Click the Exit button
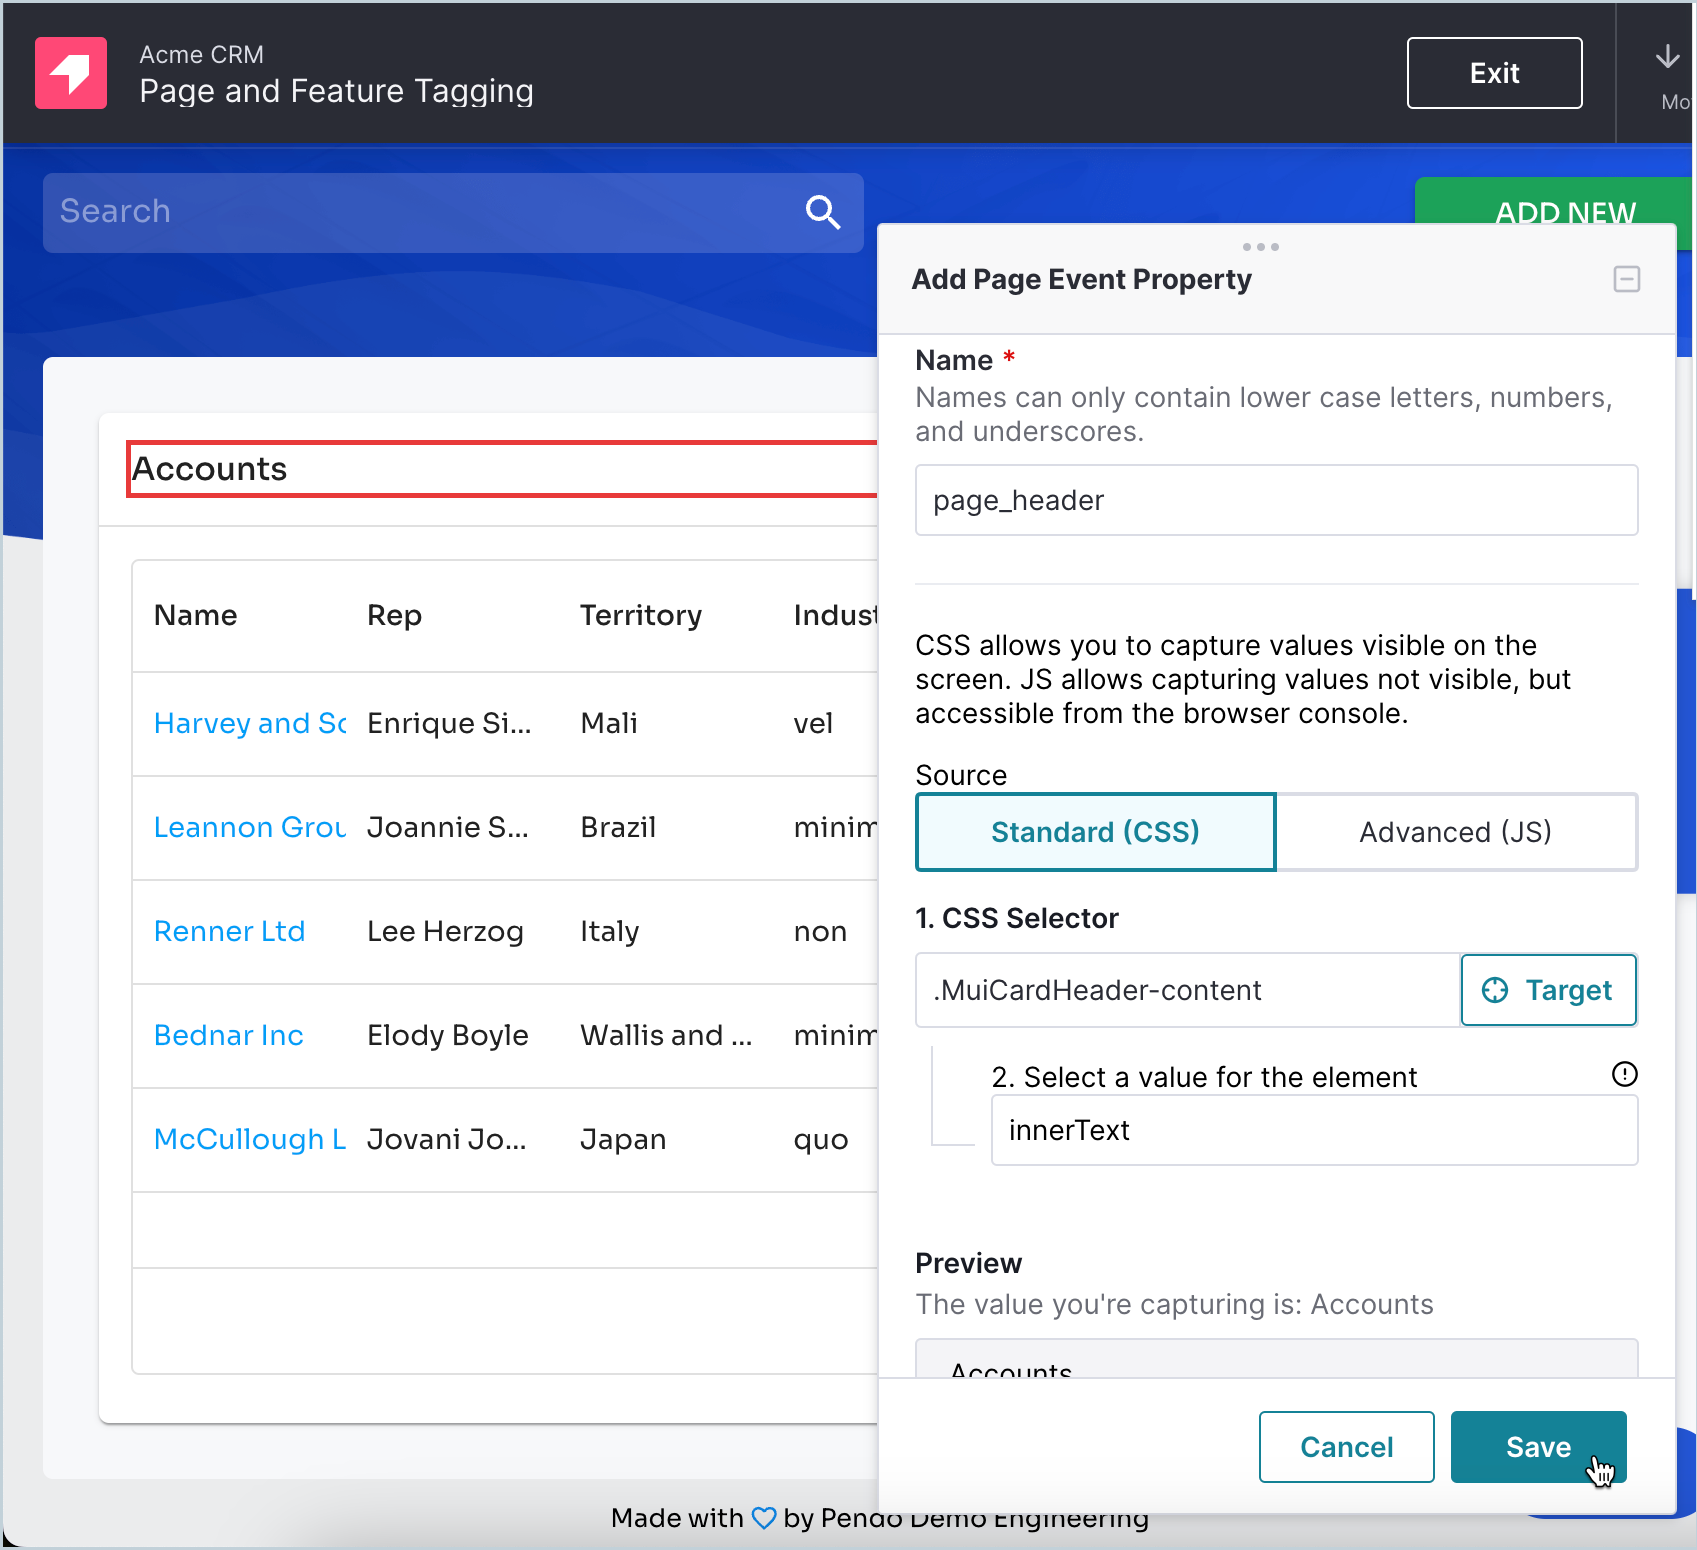This screenshot has width=1697, height=1550. point(1494,73)
